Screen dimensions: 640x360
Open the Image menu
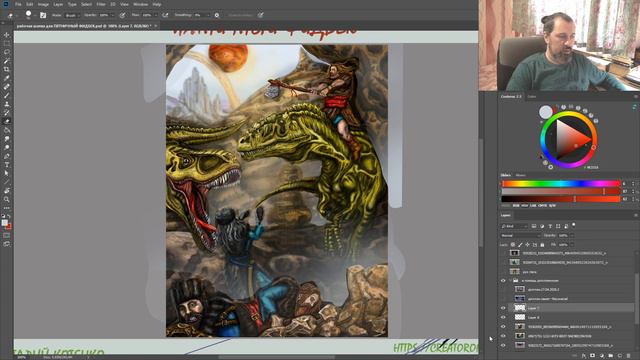tap(43, 4)
